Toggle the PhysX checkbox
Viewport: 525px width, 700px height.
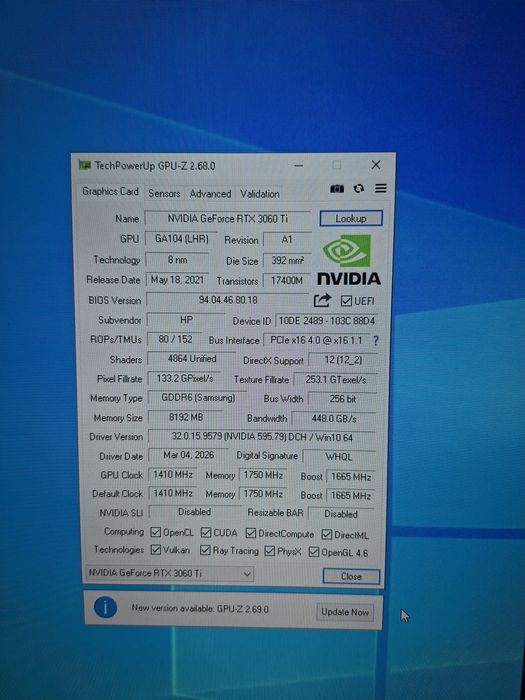pos(270,551)
